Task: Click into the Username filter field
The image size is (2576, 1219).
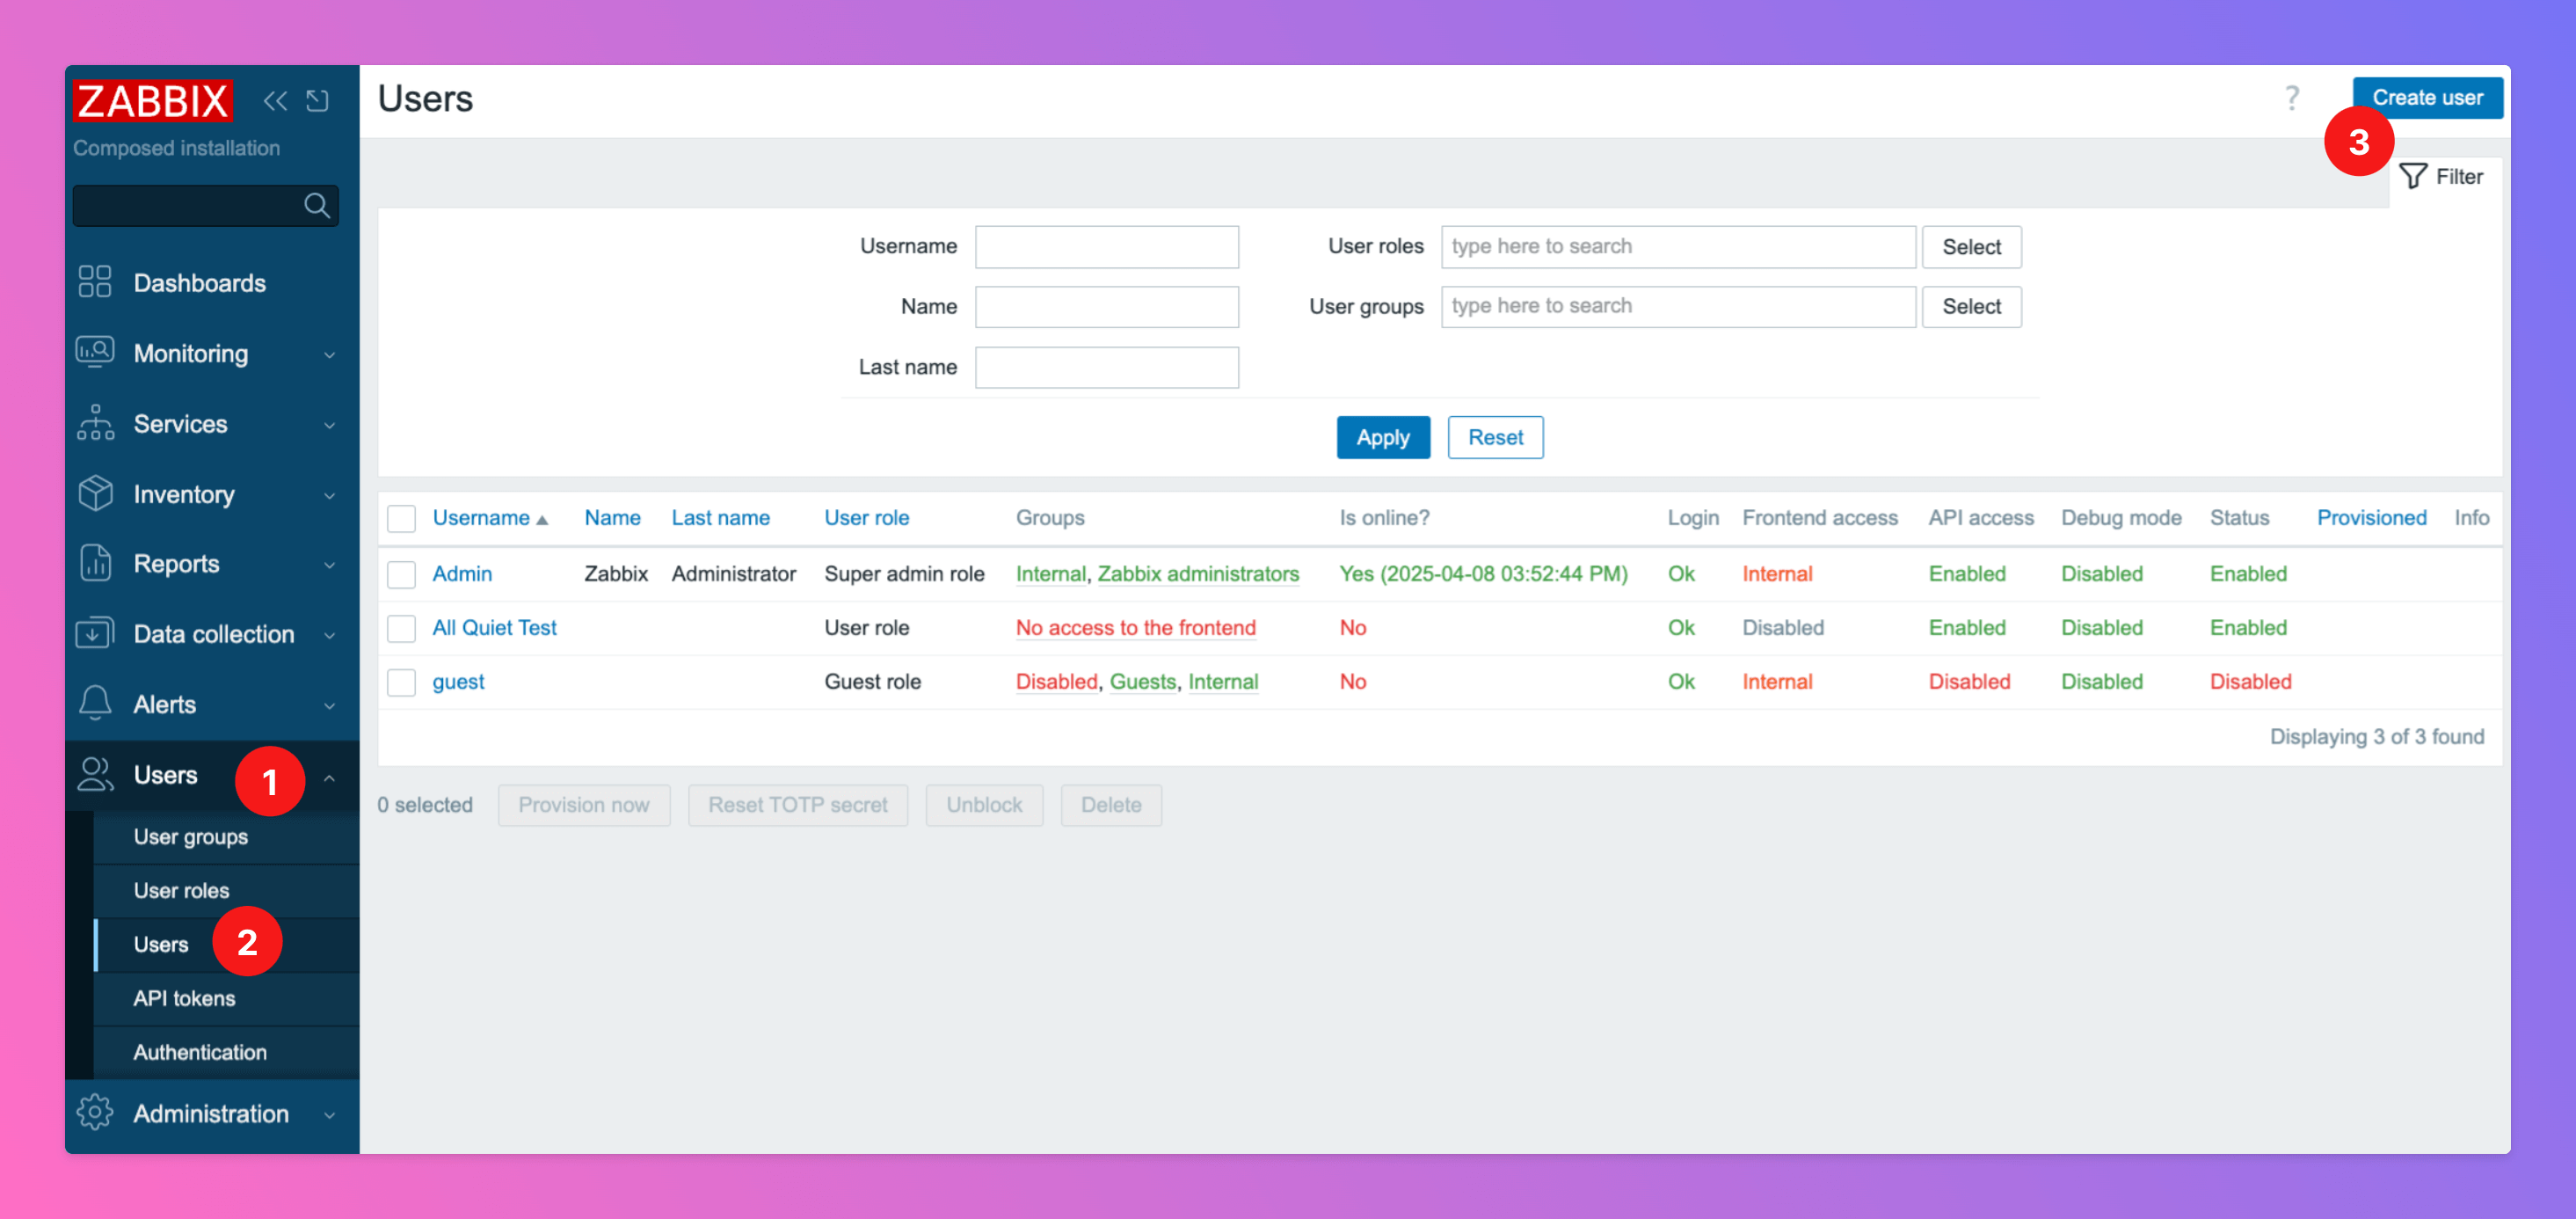Action: click(x=1106, y=247)
